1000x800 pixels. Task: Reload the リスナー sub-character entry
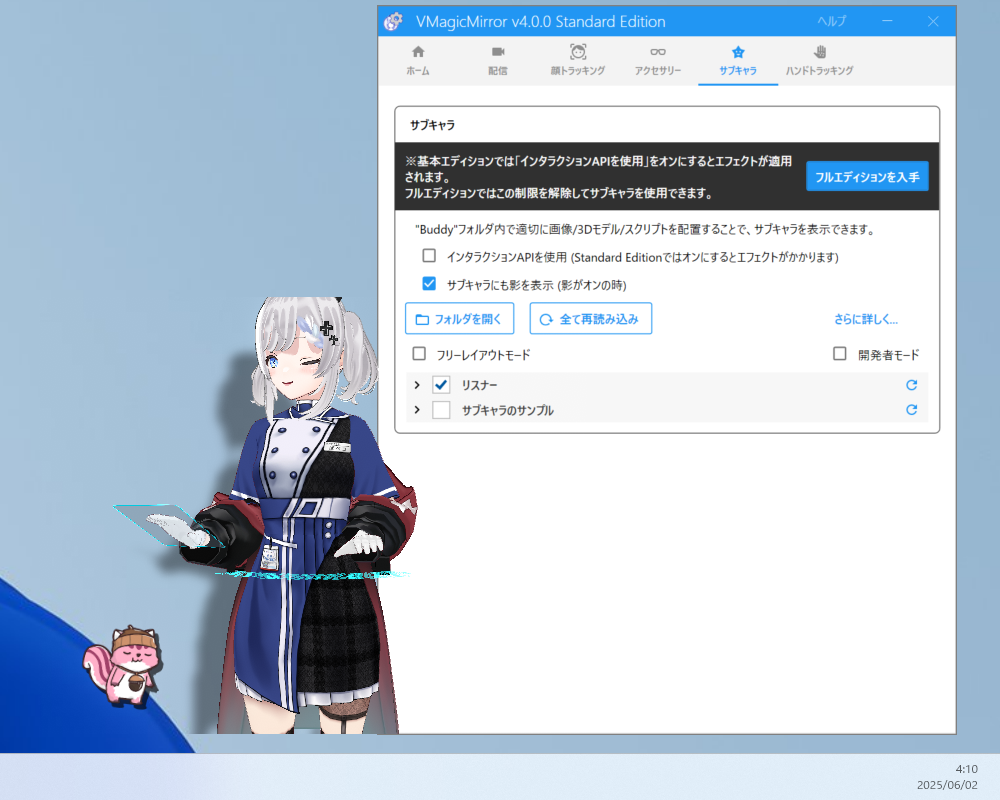click(x=911, y=384)
